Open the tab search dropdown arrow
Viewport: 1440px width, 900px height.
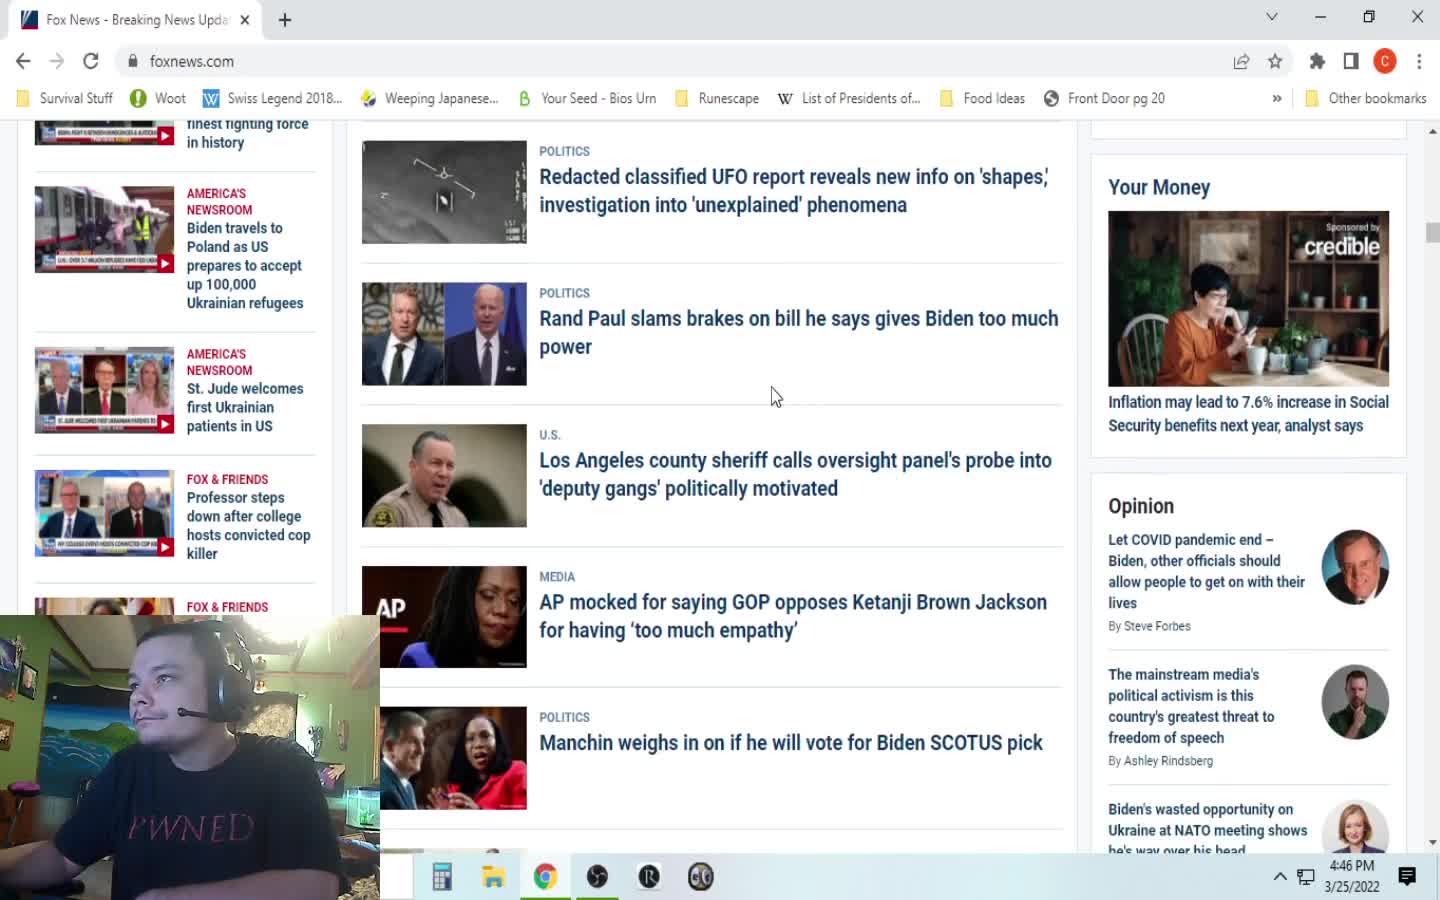tap(1272, 17)
